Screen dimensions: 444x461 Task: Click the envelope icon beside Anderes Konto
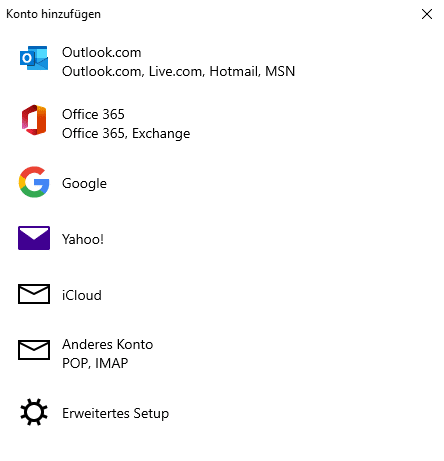pos(34,350)
